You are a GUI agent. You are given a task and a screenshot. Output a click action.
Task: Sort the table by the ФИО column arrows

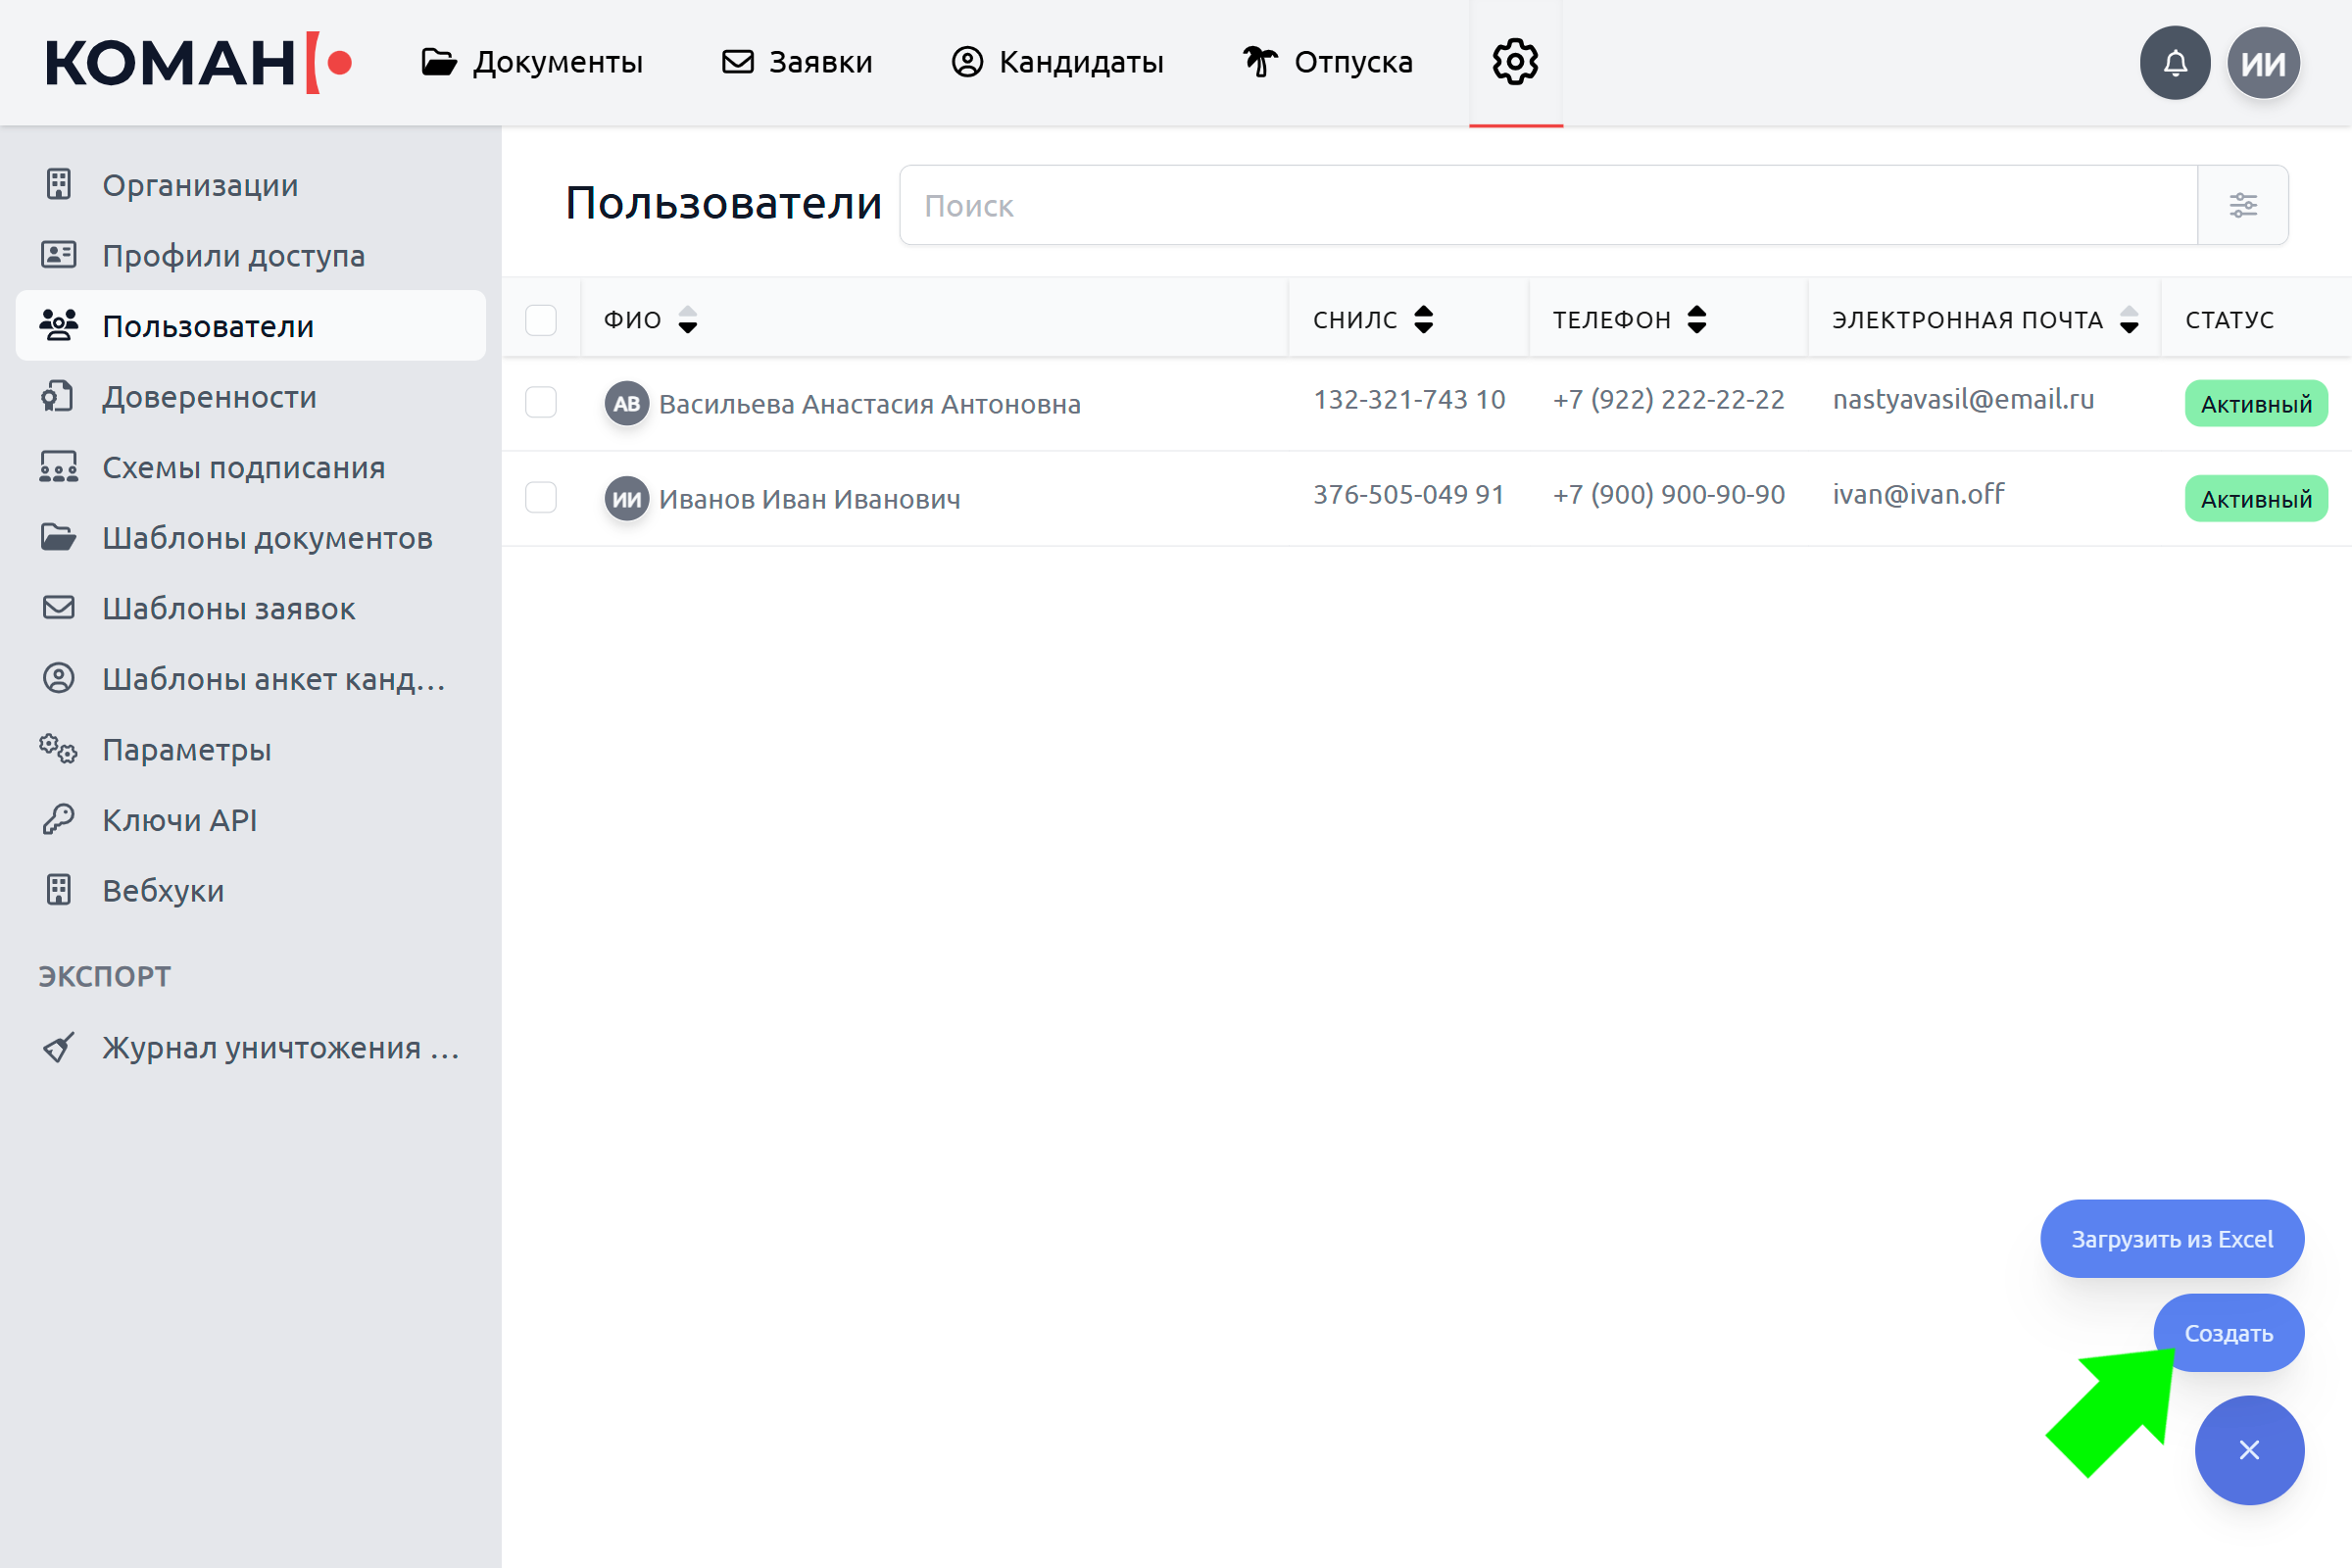click(x=688, y=320)
